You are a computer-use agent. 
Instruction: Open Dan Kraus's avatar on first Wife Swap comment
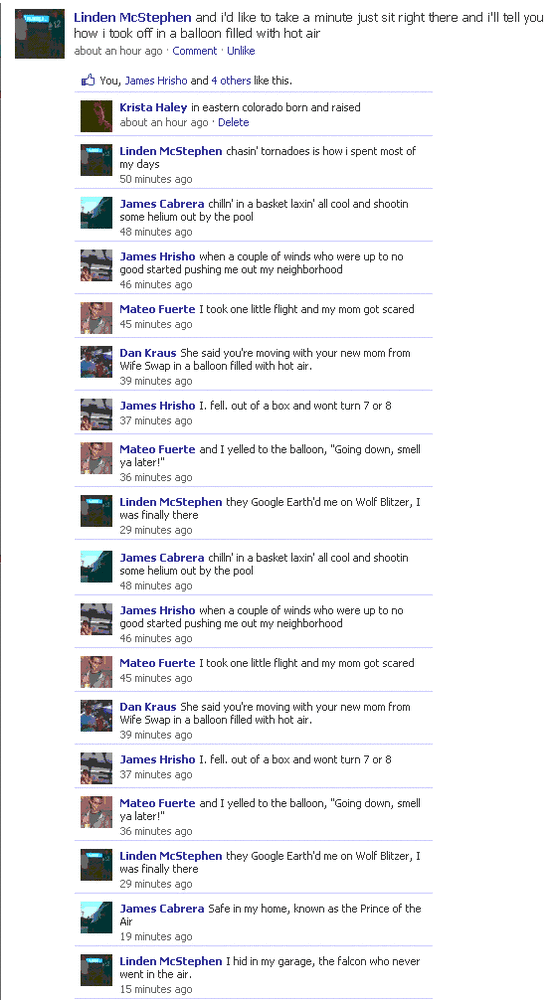coord(96,362)
